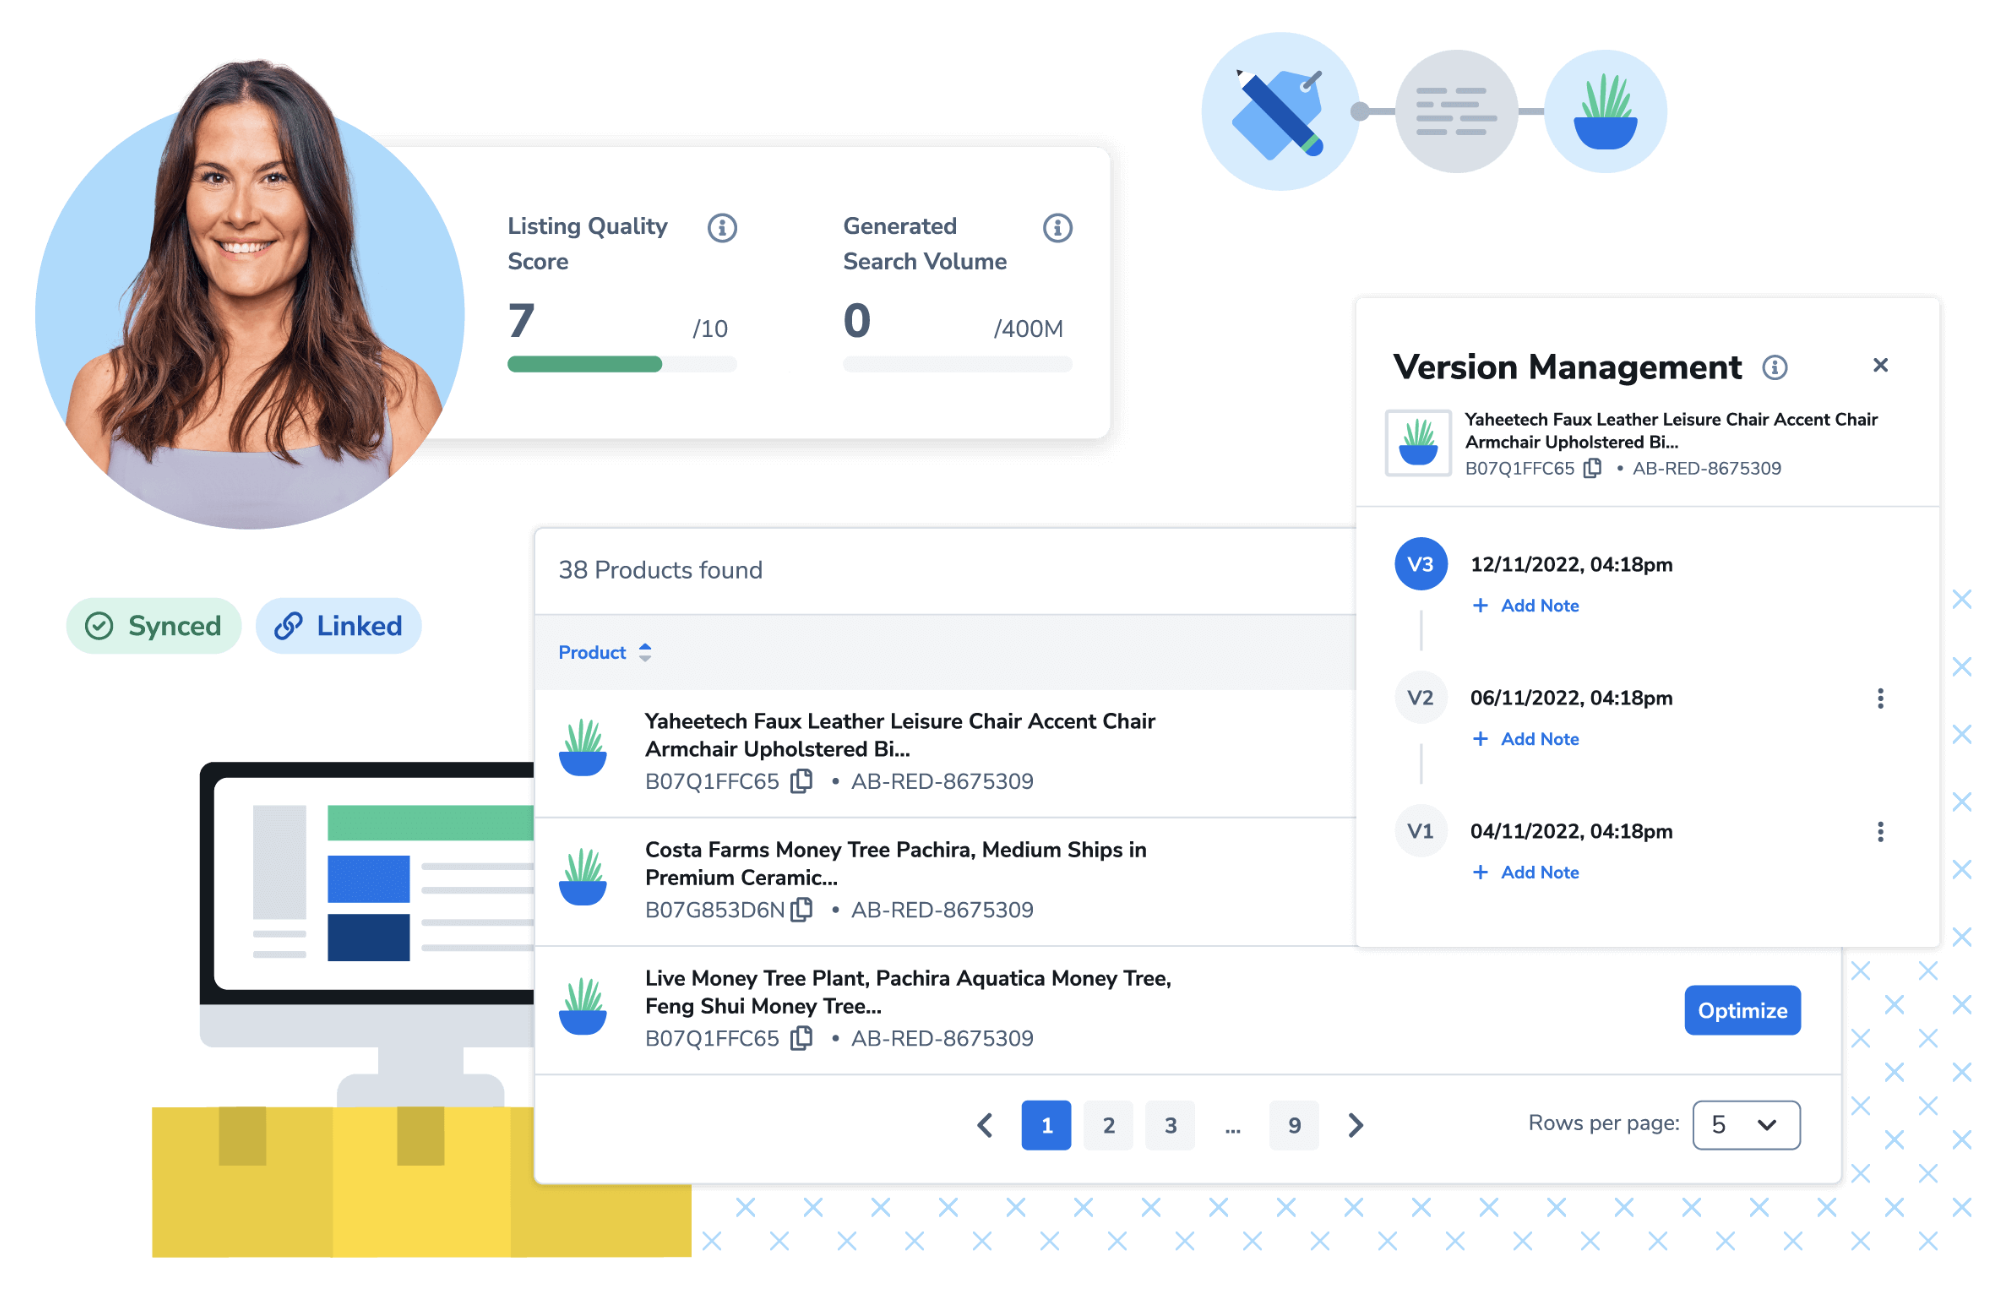Select the V3 version badge
Screen dimensions: 2008x1296
(x=1420, y=565)
